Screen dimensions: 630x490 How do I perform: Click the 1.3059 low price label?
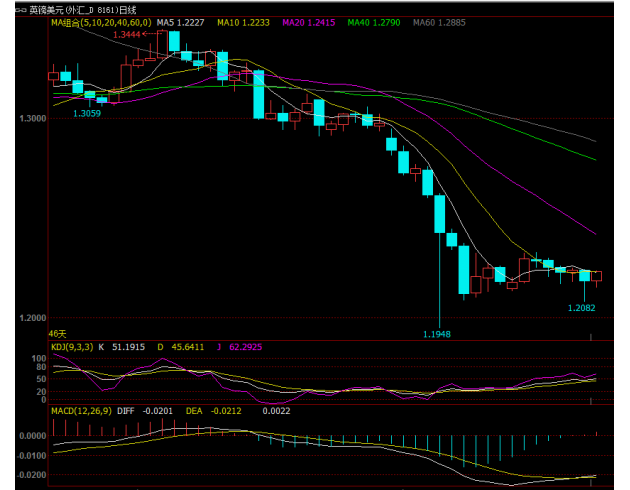click(87, 114)
